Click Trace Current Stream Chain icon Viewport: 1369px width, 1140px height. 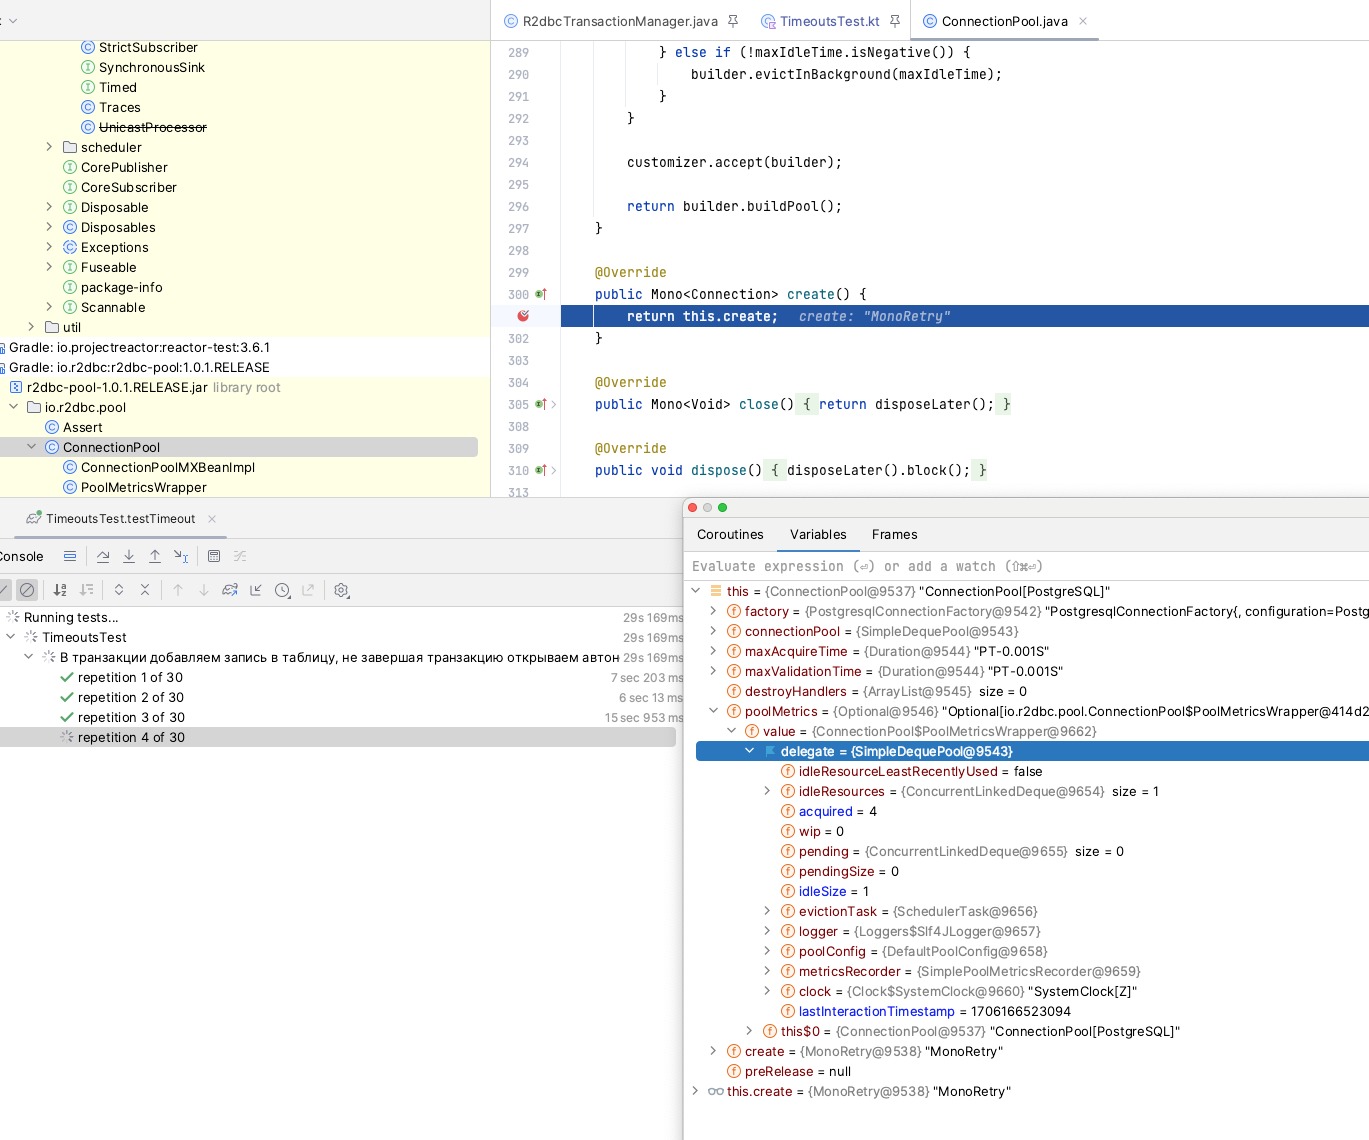(x=240, y=556)
